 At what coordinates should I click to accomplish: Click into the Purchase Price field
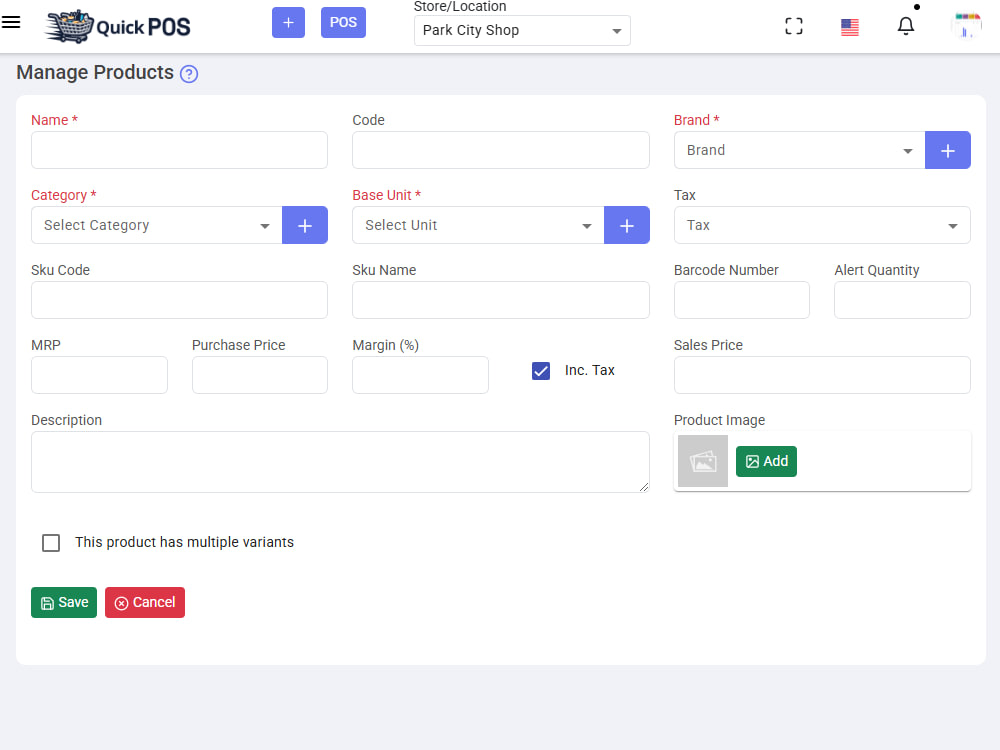click(x=260, y=375)
